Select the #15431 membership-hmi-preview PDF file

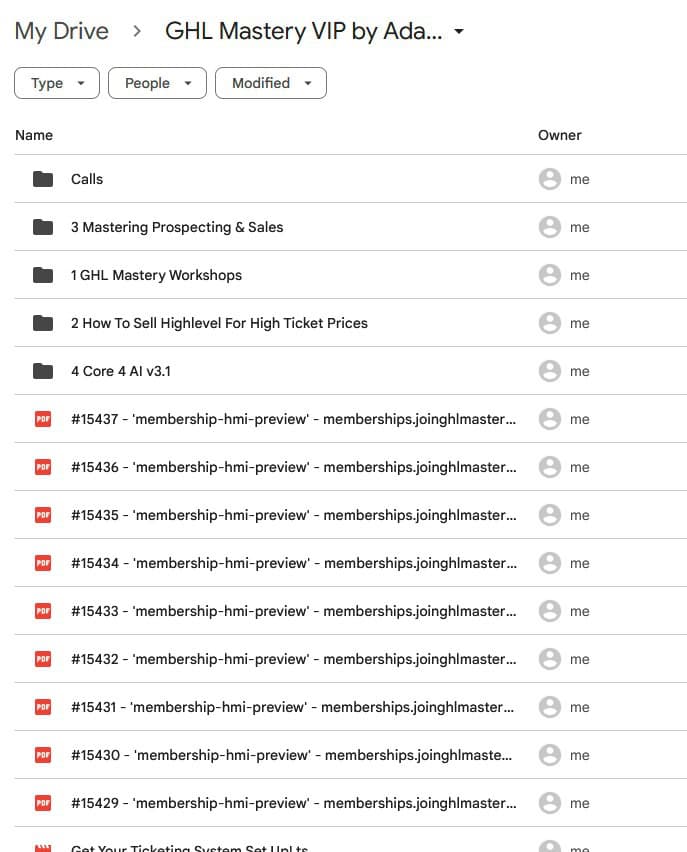tap(293, 707)
